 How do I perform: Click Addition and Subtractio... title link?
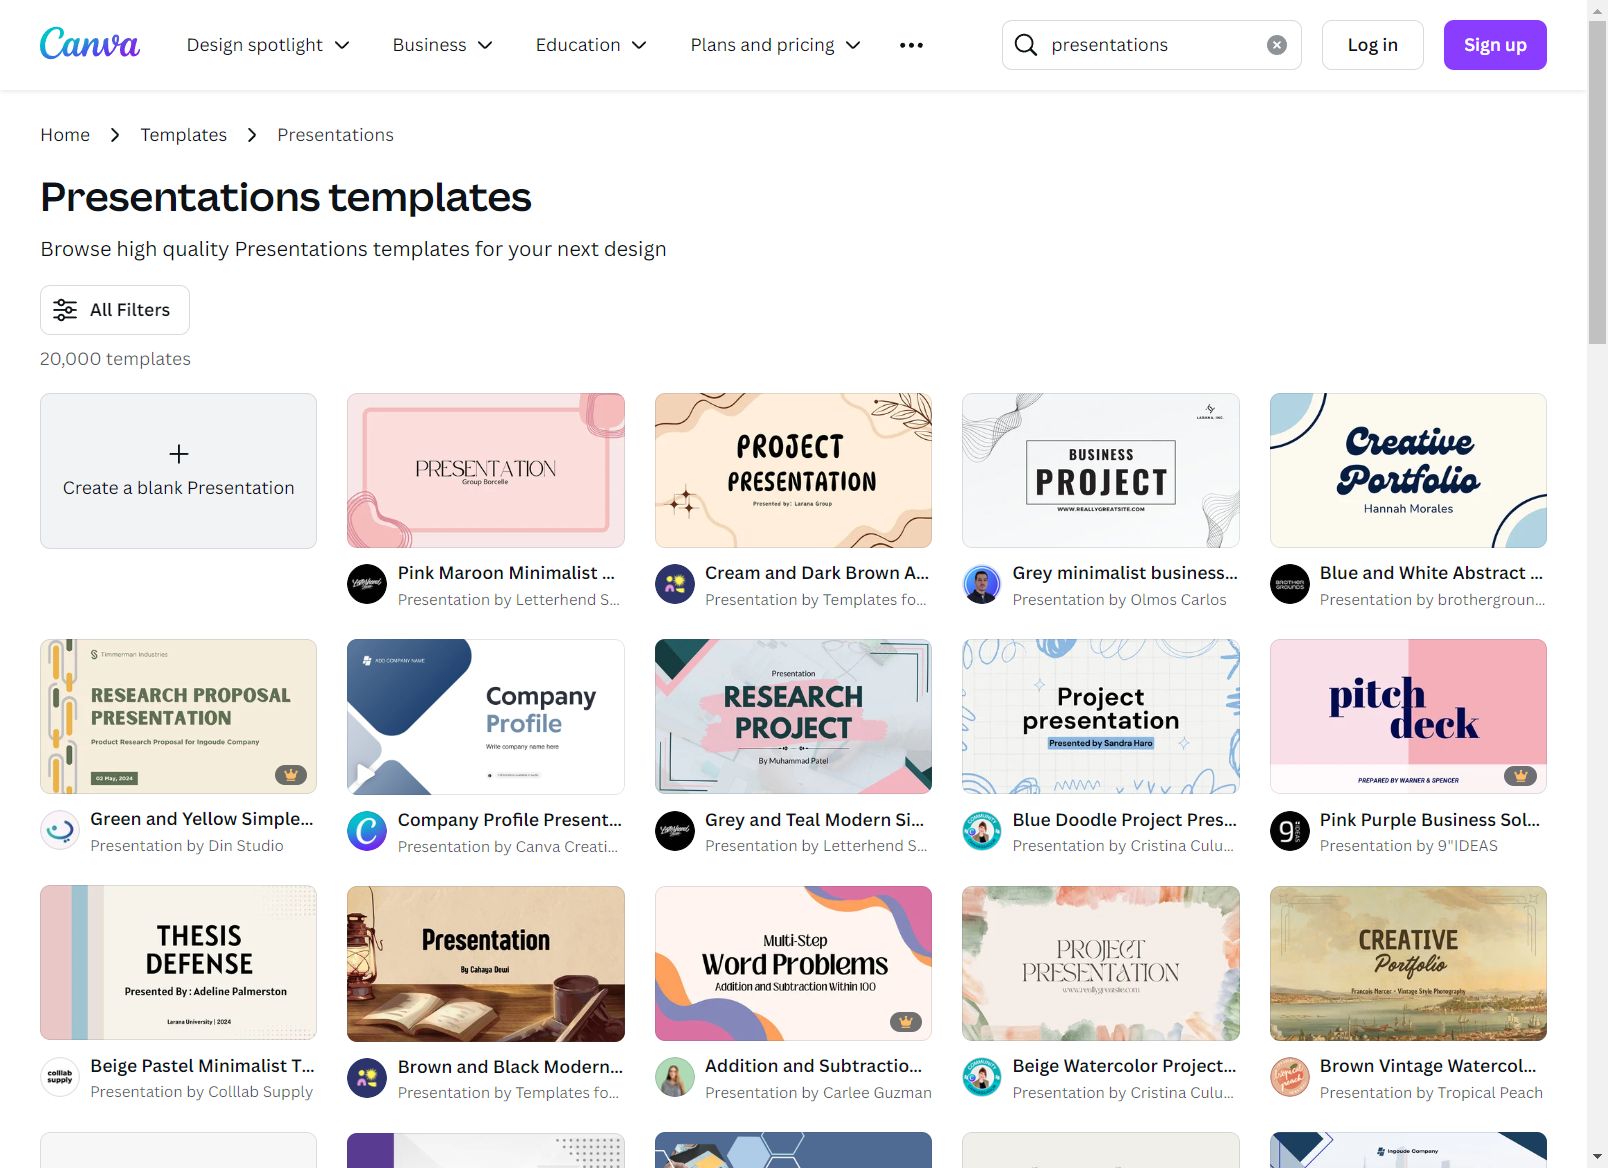click(x=814, y=1066)
